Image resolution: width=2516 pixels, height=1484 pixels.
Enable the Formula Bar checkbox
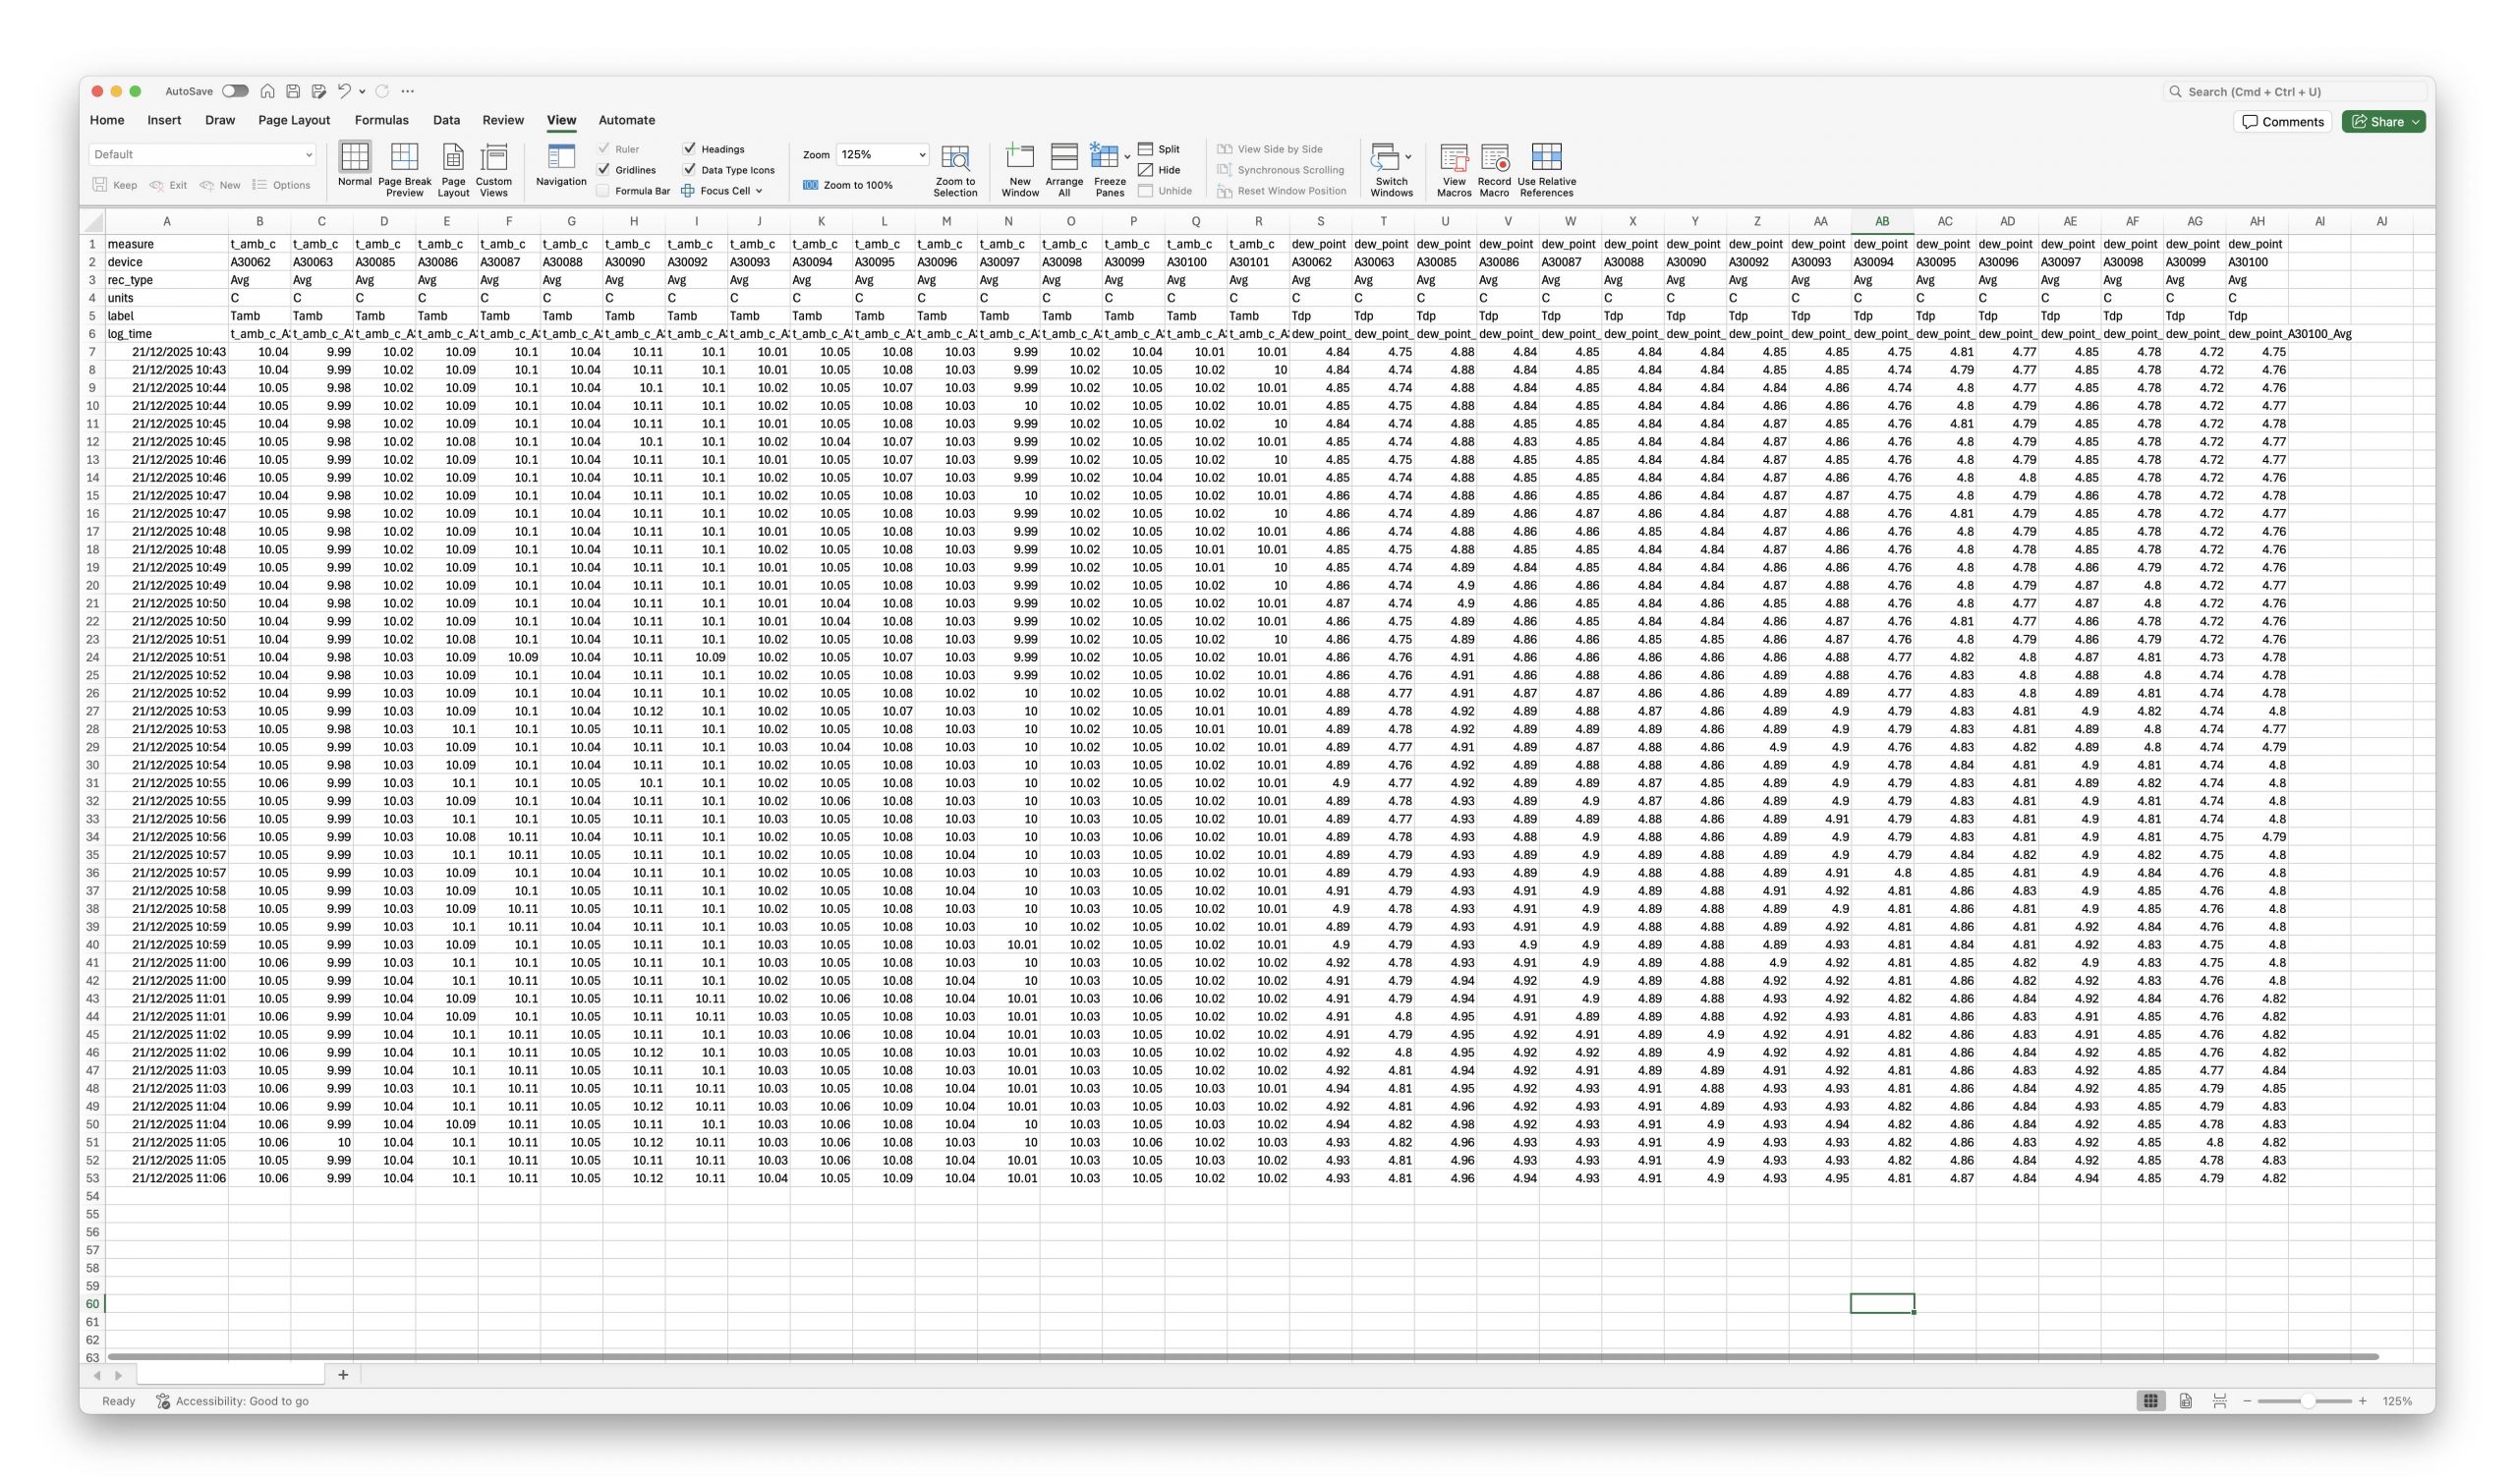tap(604, 191)
